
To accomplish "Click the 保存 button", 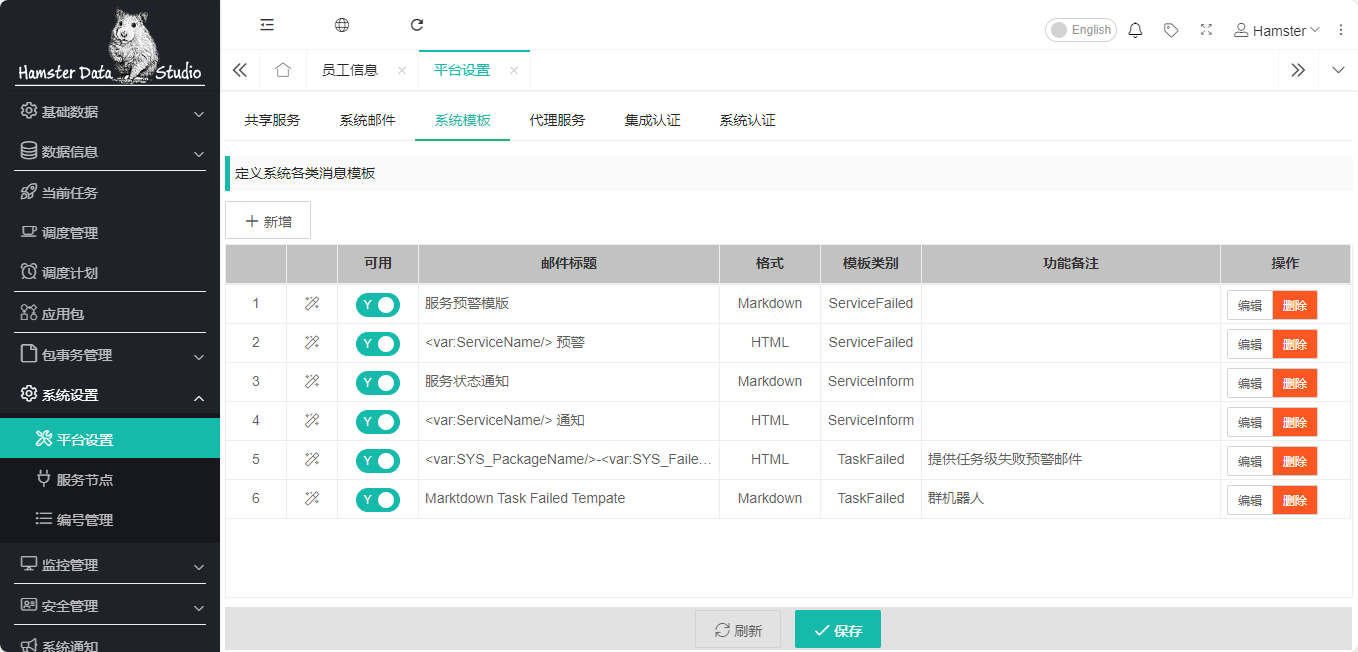I will tap(838, 630).
